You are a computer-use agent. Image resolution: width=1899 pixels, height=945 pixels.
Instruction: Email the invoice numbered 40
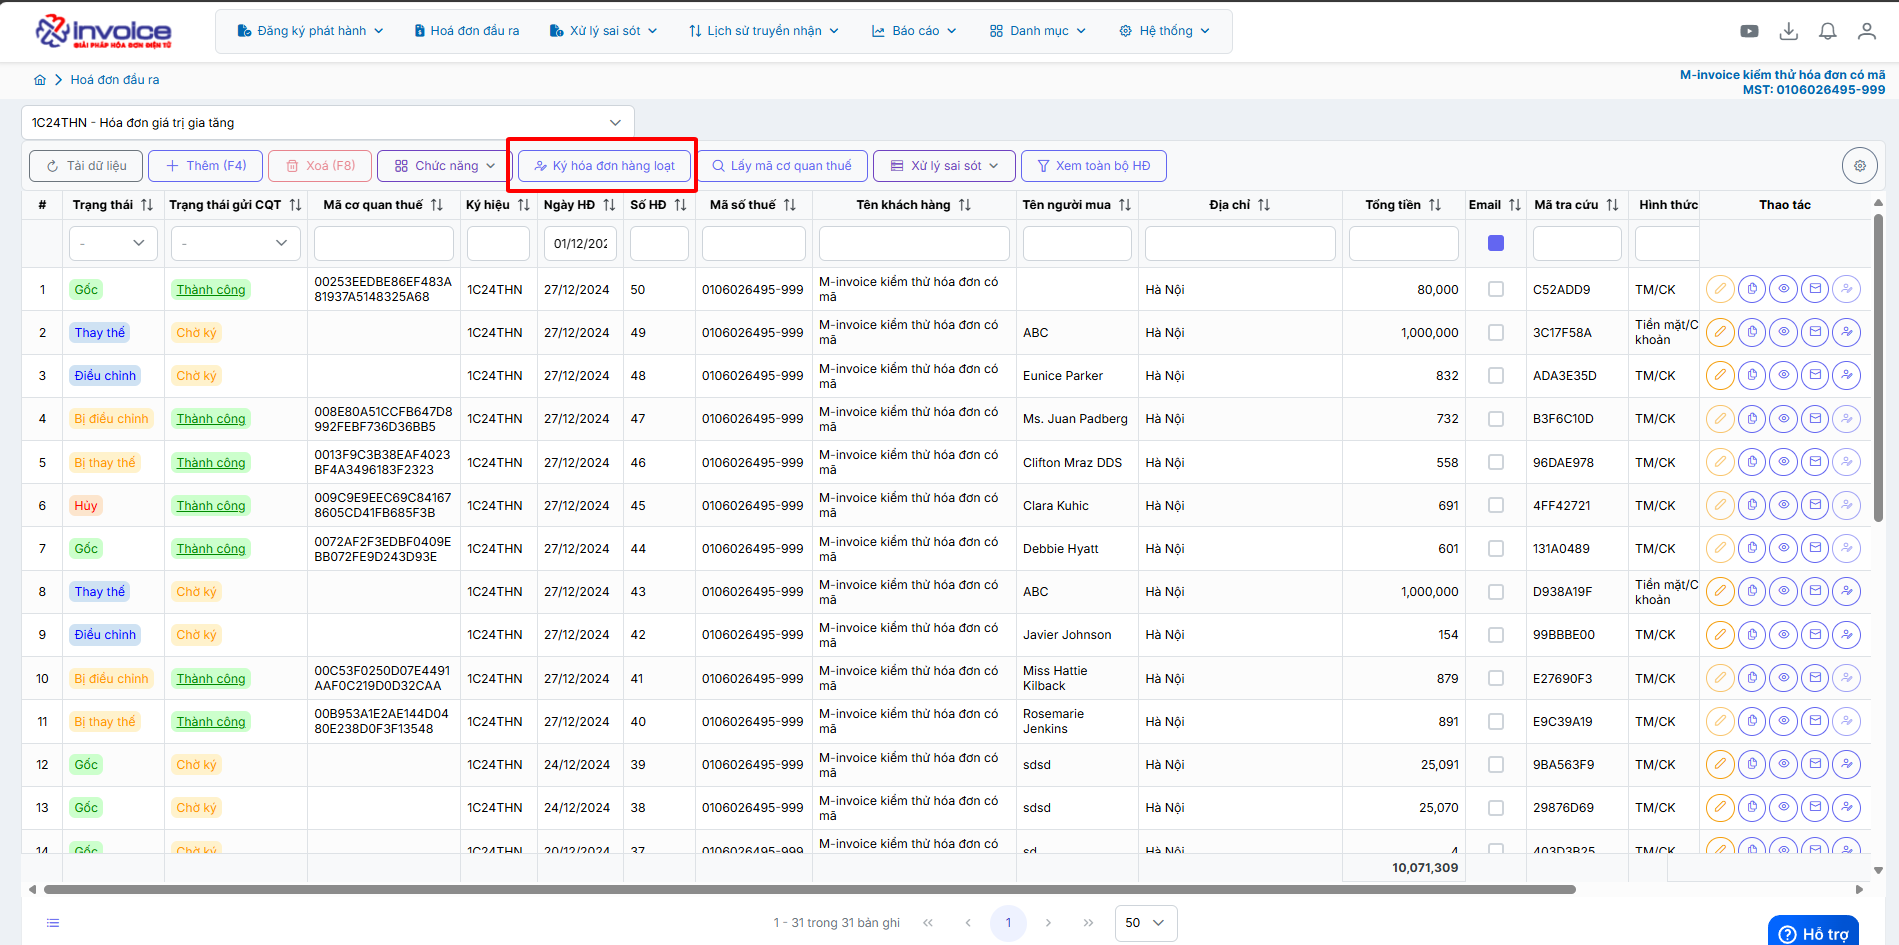pos(1815,721)
